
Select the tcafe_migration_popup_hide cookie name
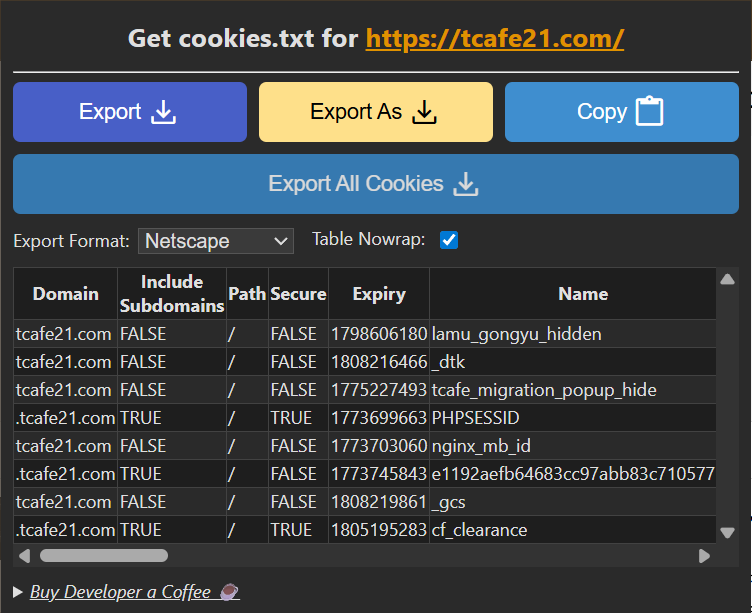[544, 390]
